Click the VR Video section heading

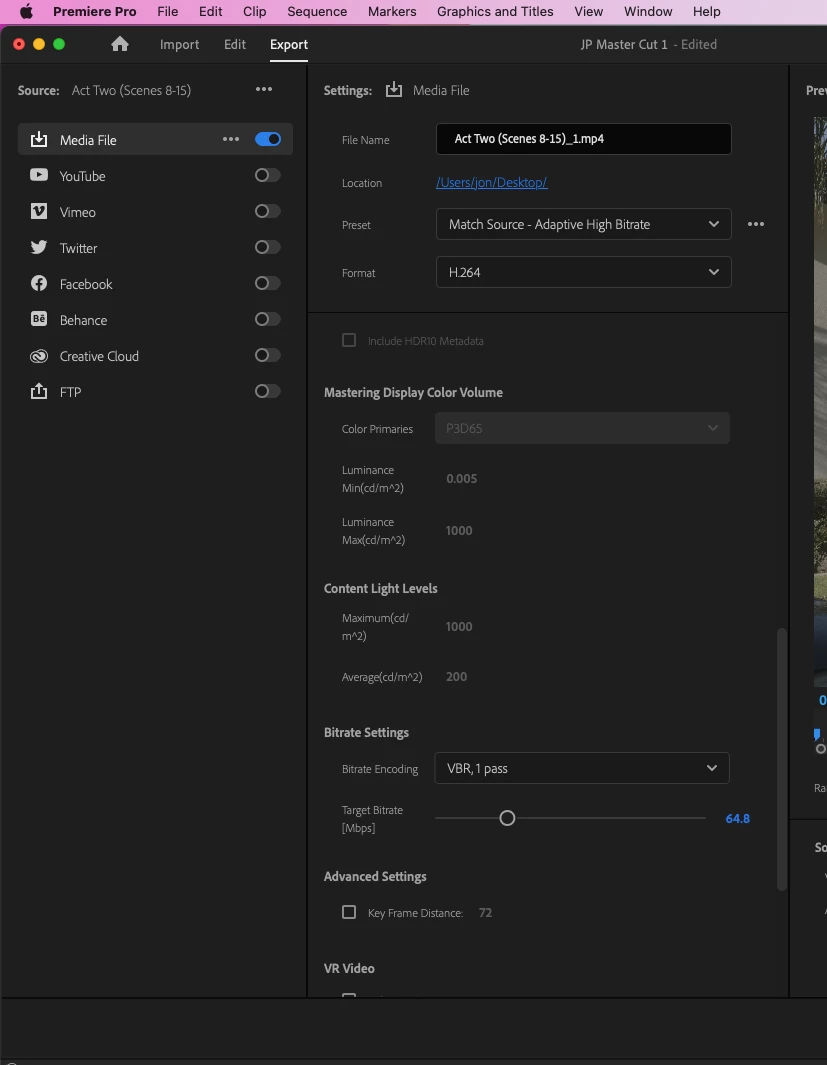[x=349, y=968]
